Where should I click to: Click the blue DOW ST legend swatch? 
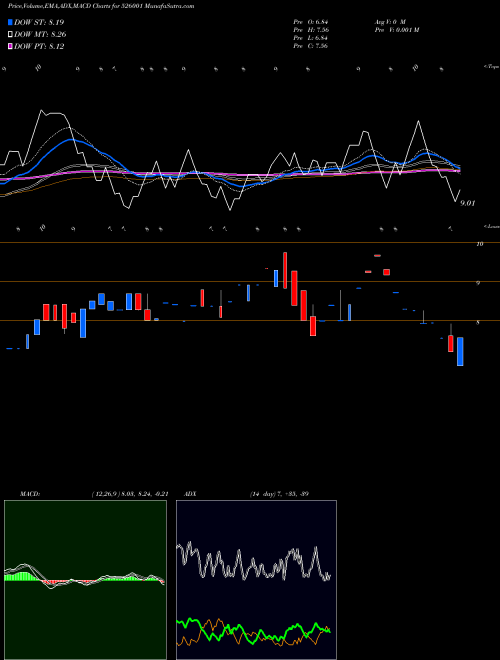10,22
